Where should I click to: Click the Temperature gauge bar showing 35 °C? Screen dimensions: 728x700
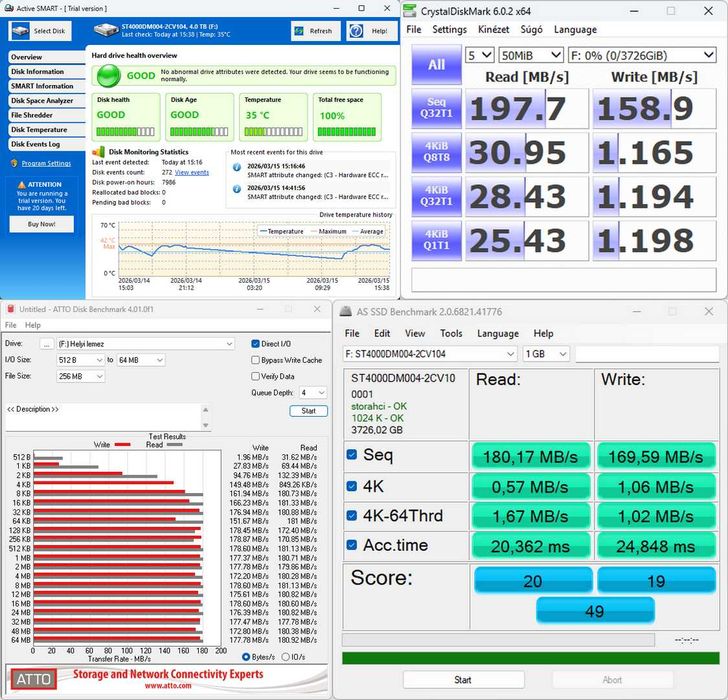click(x=273, y=132)
